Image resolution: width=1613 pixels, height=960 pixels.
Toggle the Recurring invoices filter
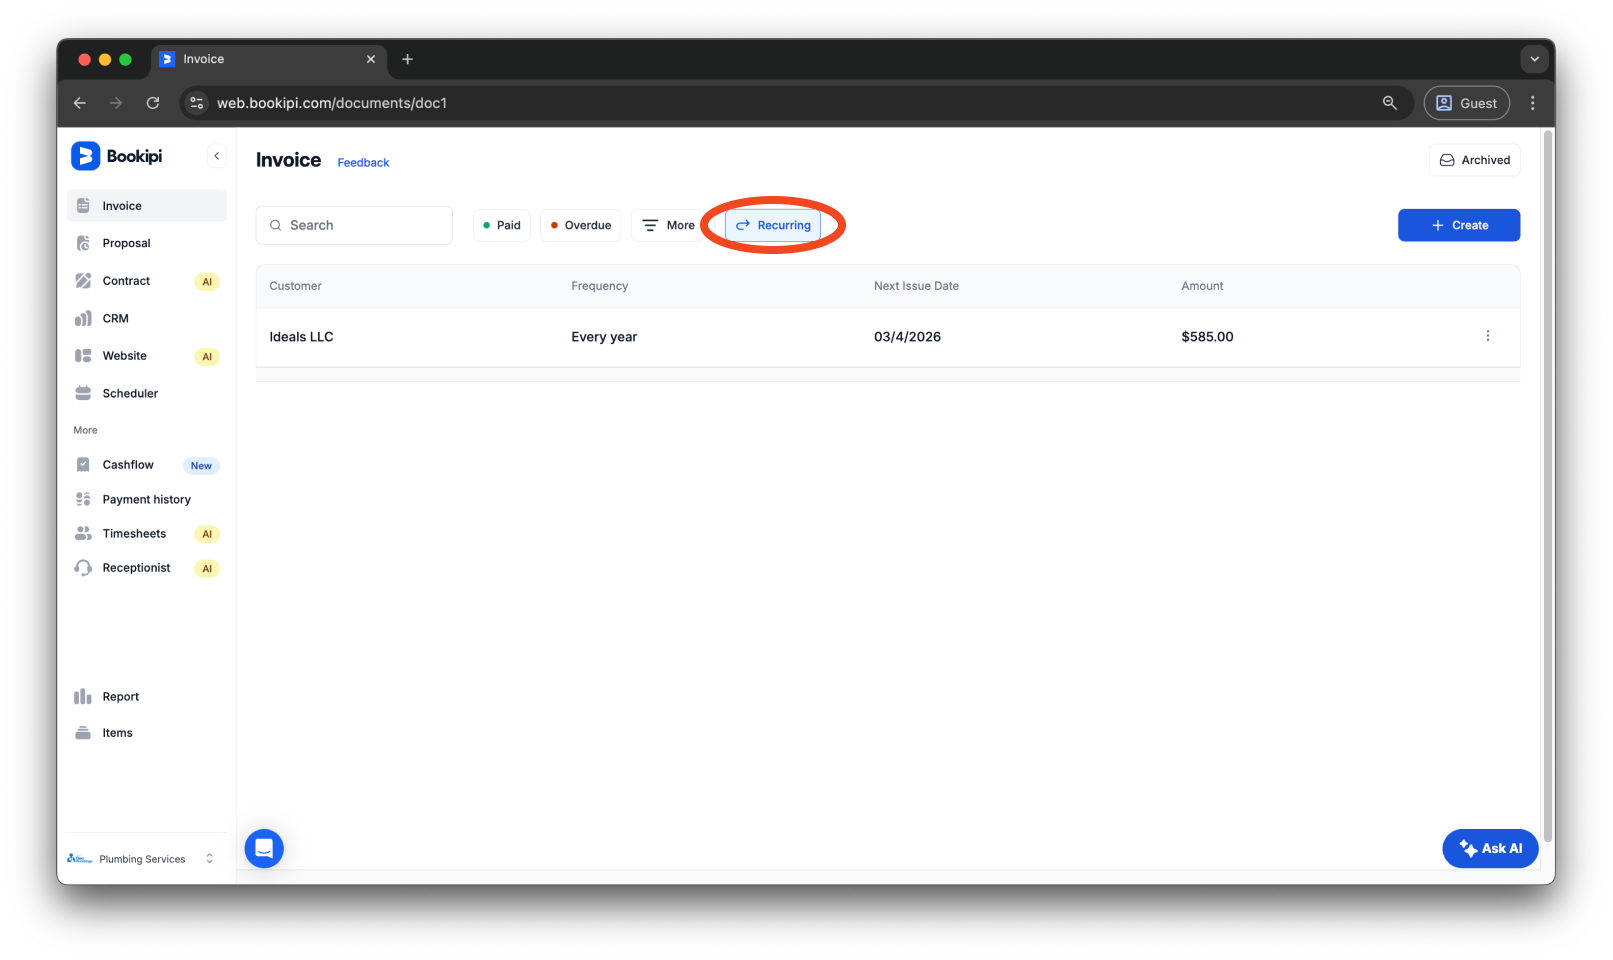pyautogui.click(x=773, y=225)
